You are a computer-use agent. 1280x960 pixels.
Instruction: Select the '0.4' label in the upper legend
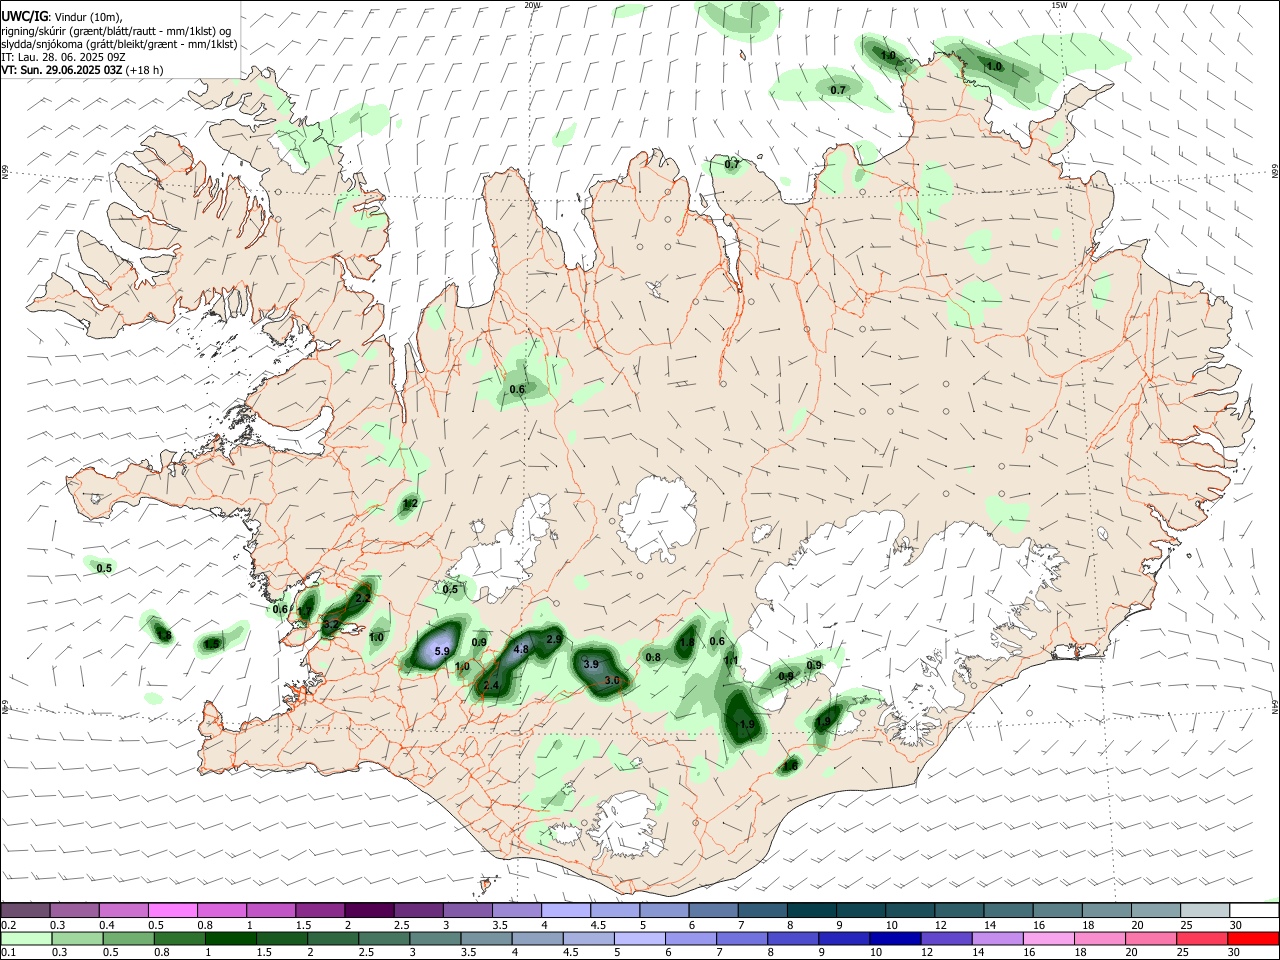tap(107, 925)
